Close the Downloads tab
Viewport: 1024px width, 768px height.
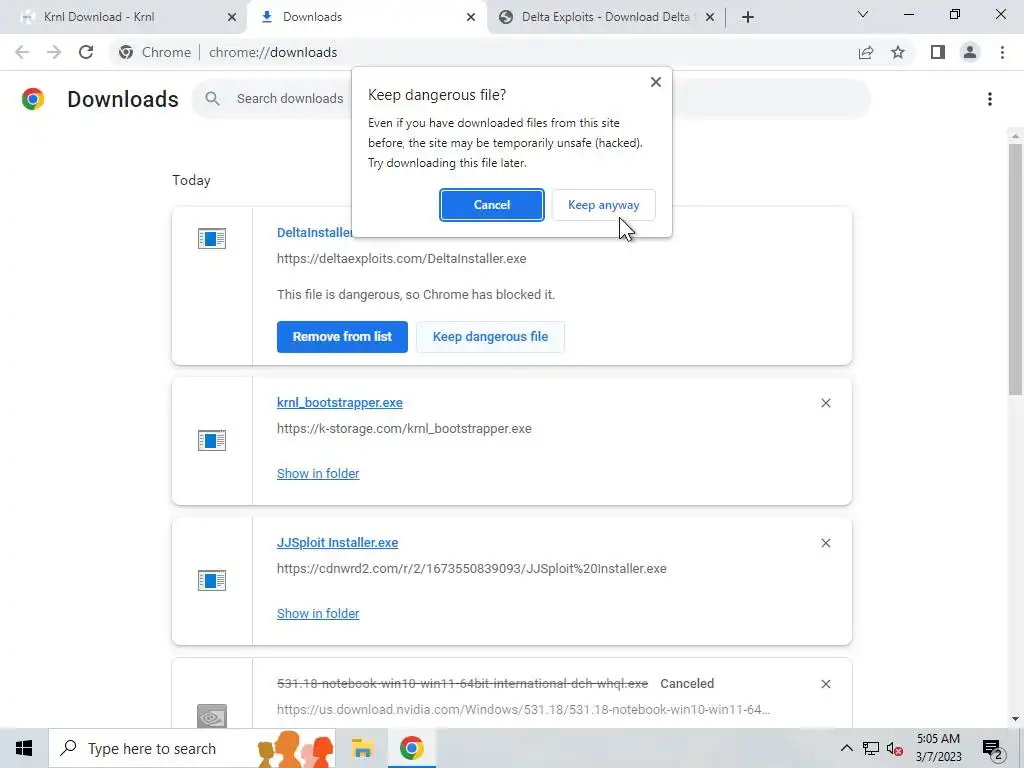(x=471, y=17)
